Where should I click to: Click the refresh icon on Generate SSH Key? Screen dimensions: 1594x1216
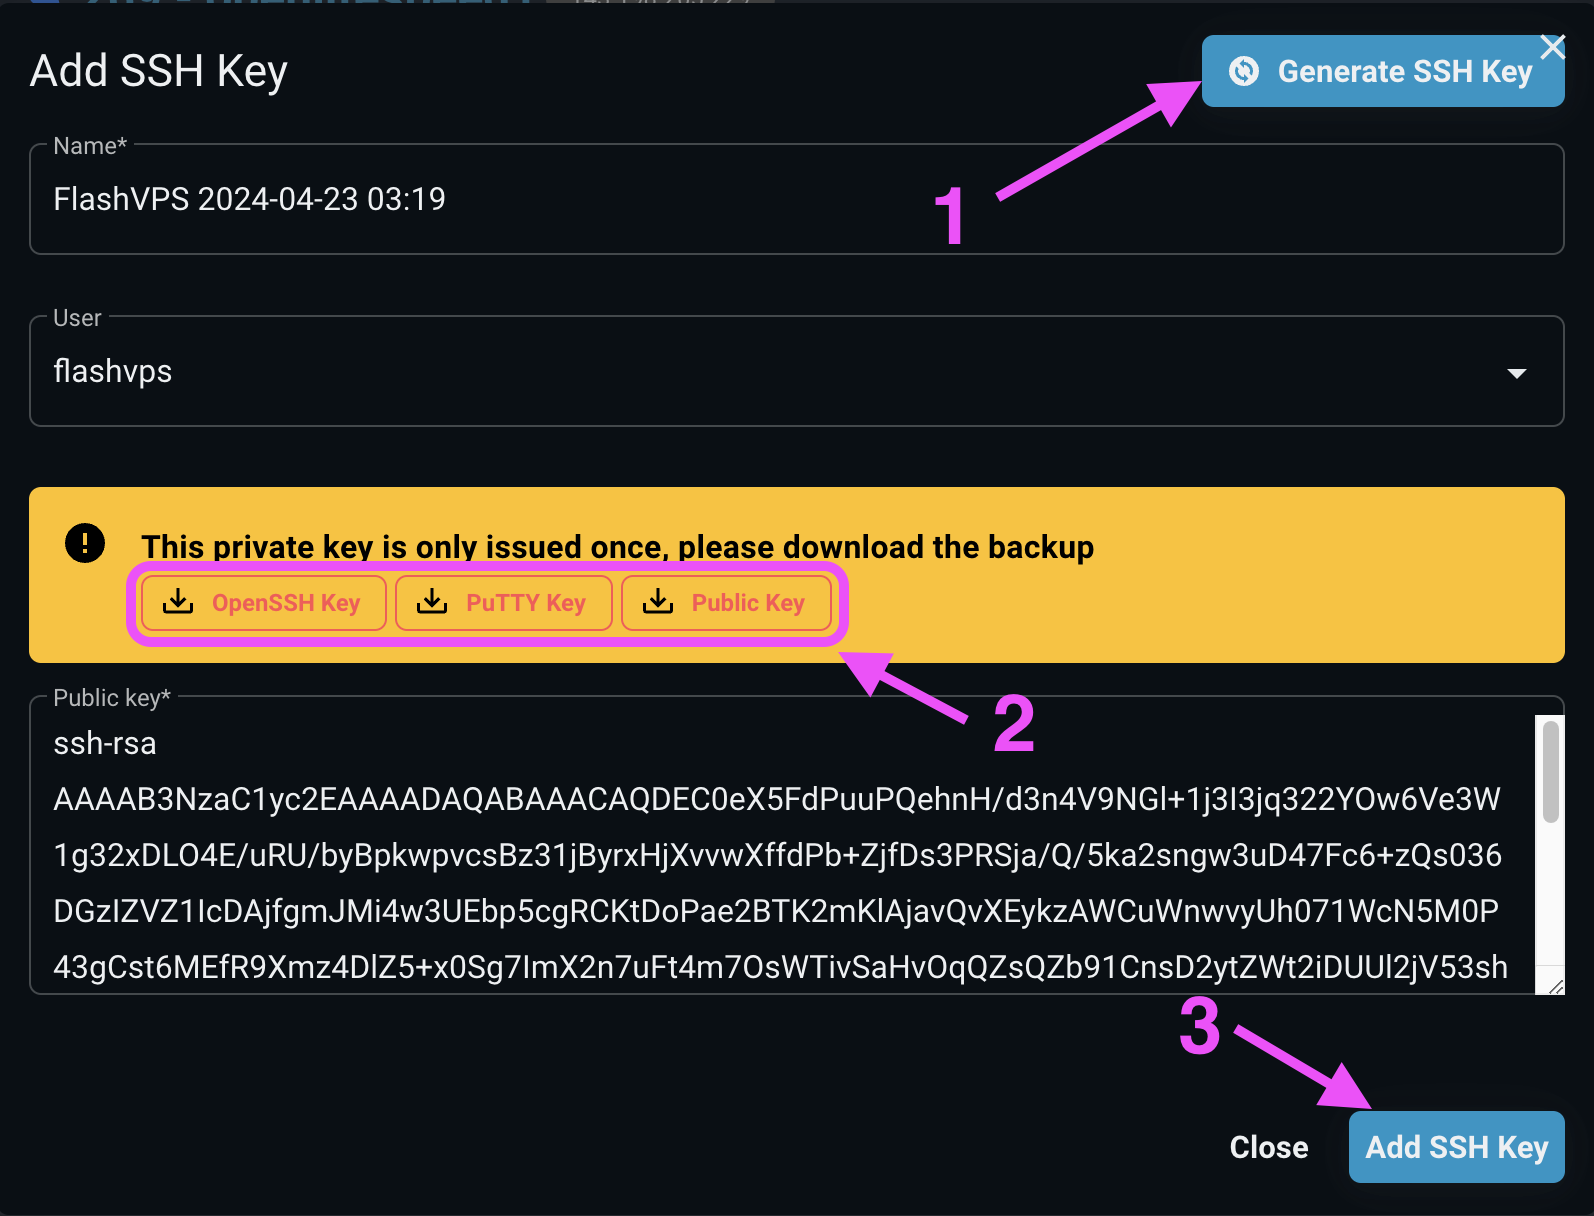(x=1244, y=71)
